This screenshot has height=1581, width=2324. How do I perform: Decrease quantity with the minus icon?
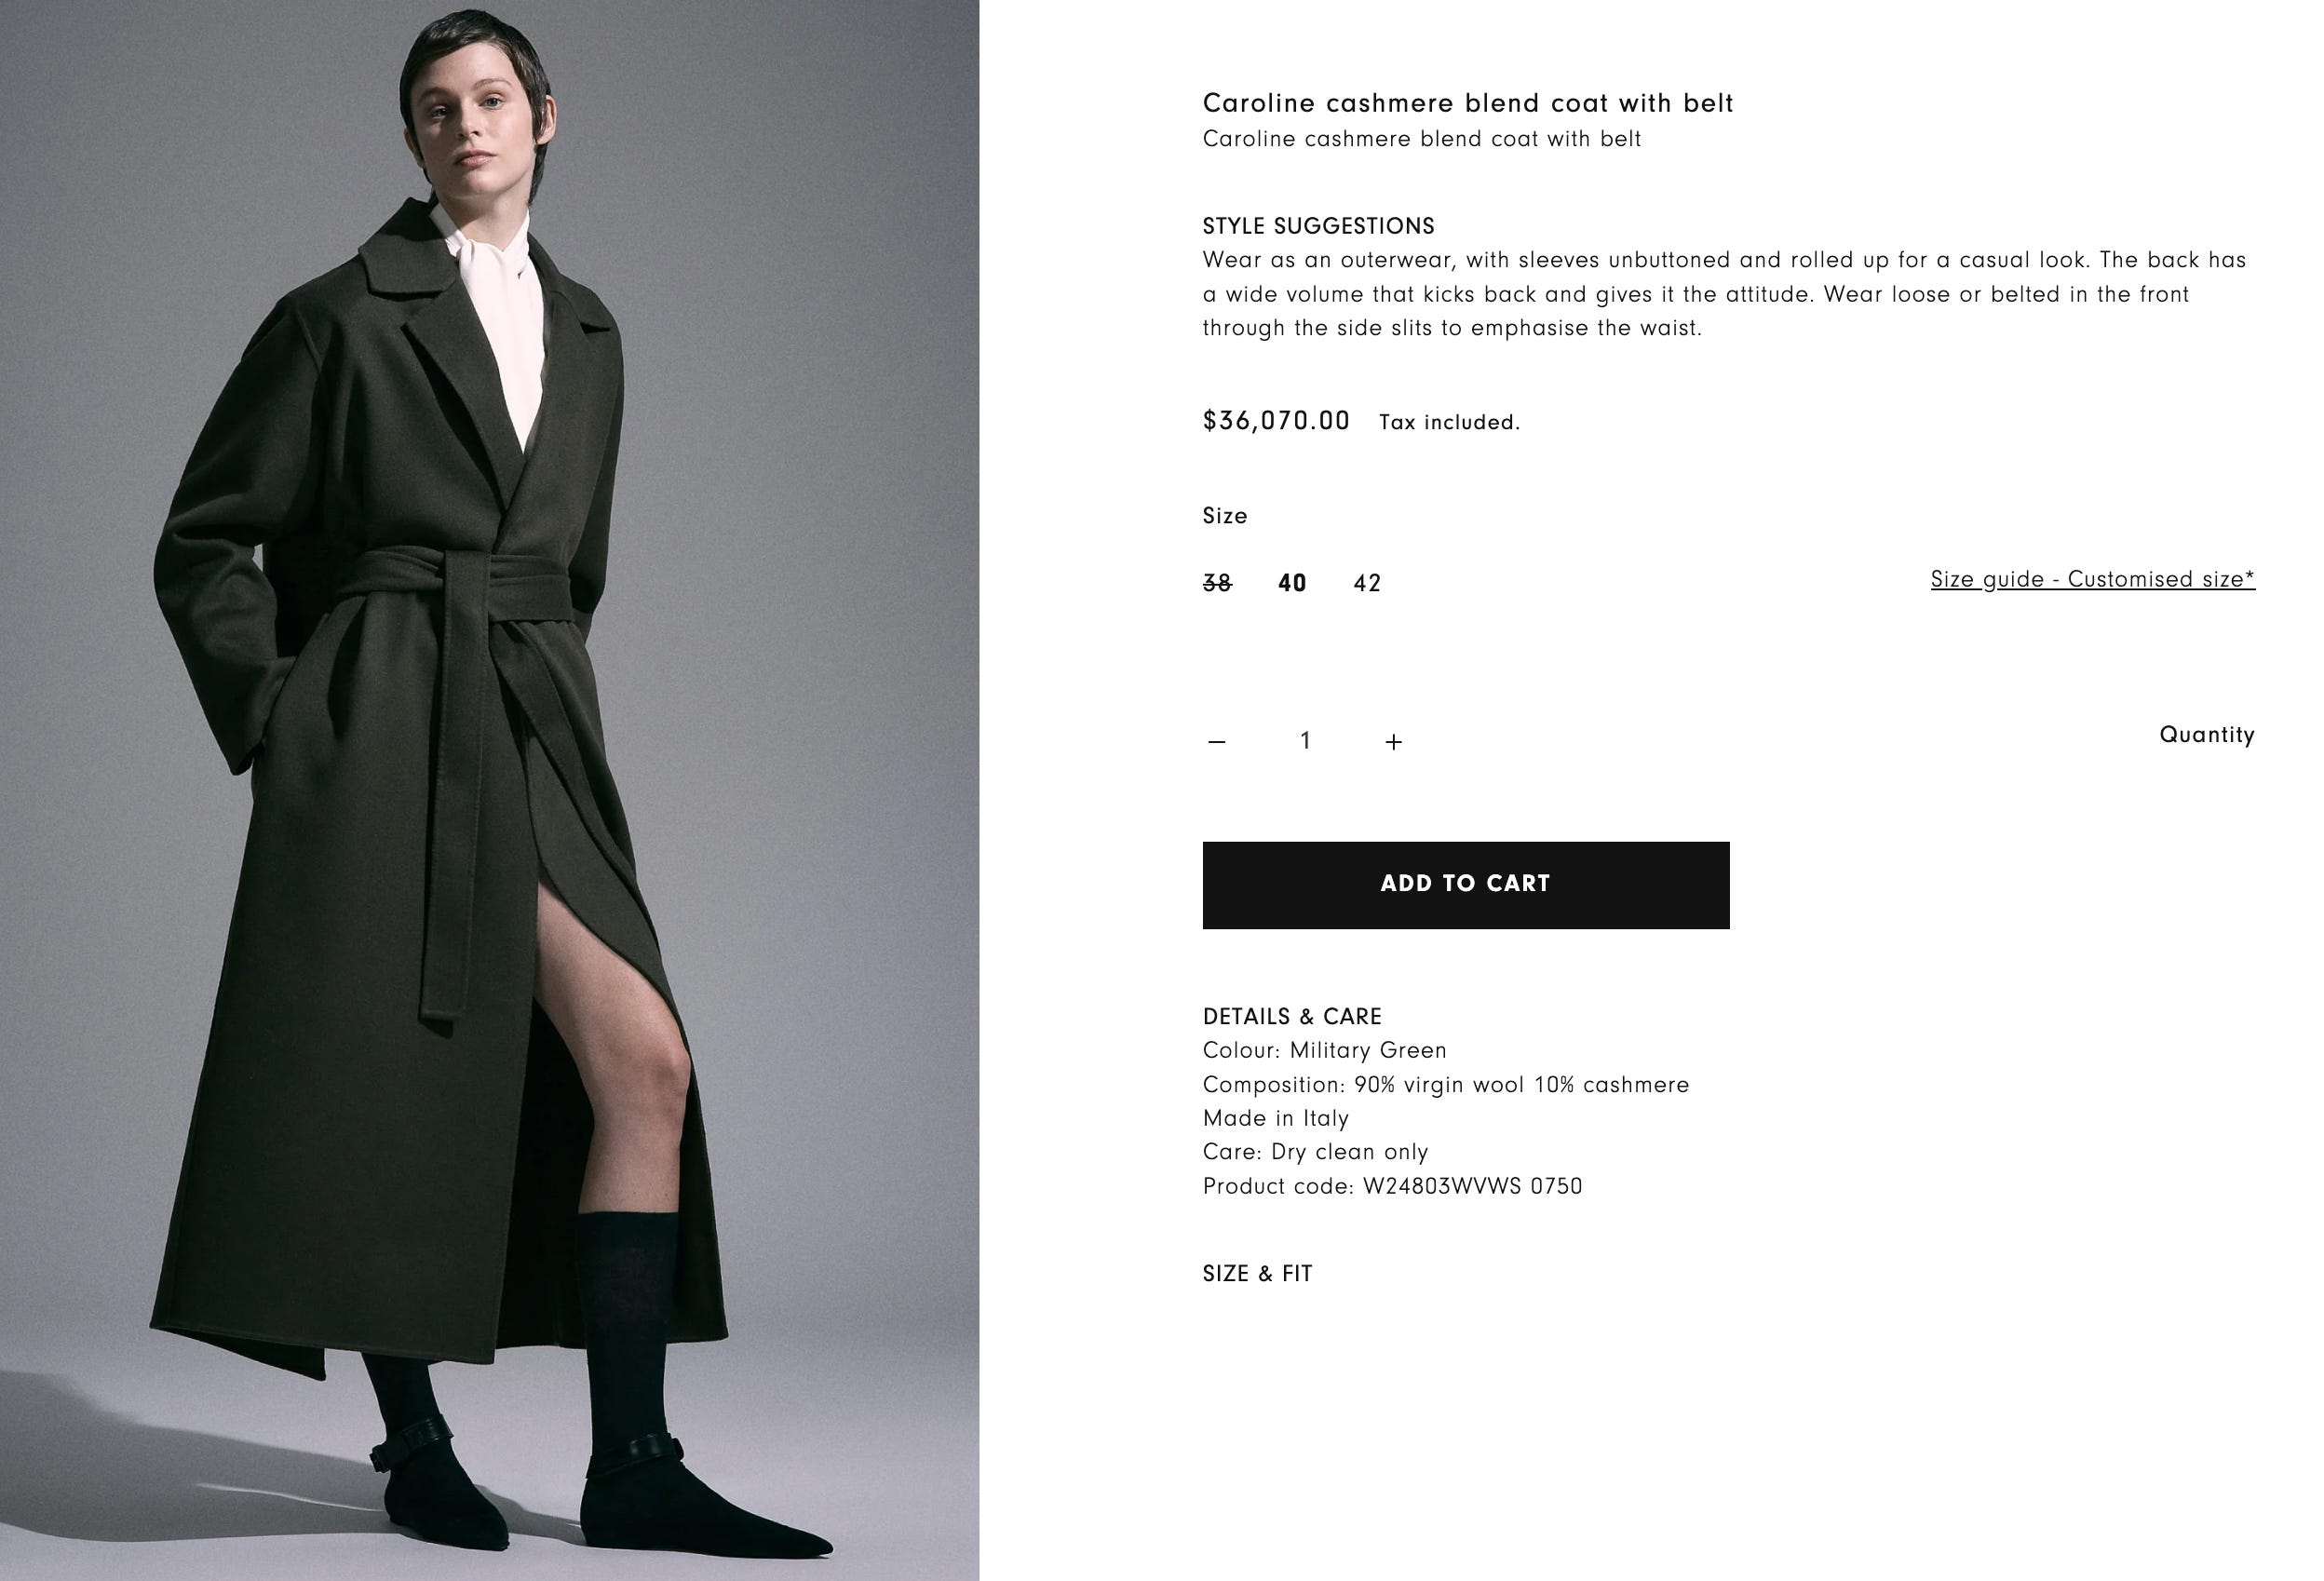1216,741
